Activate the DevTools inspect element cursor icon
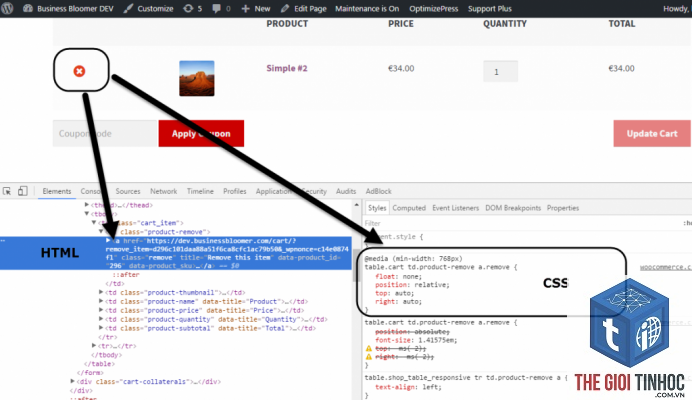692x400 pixels. click(7, 191)
